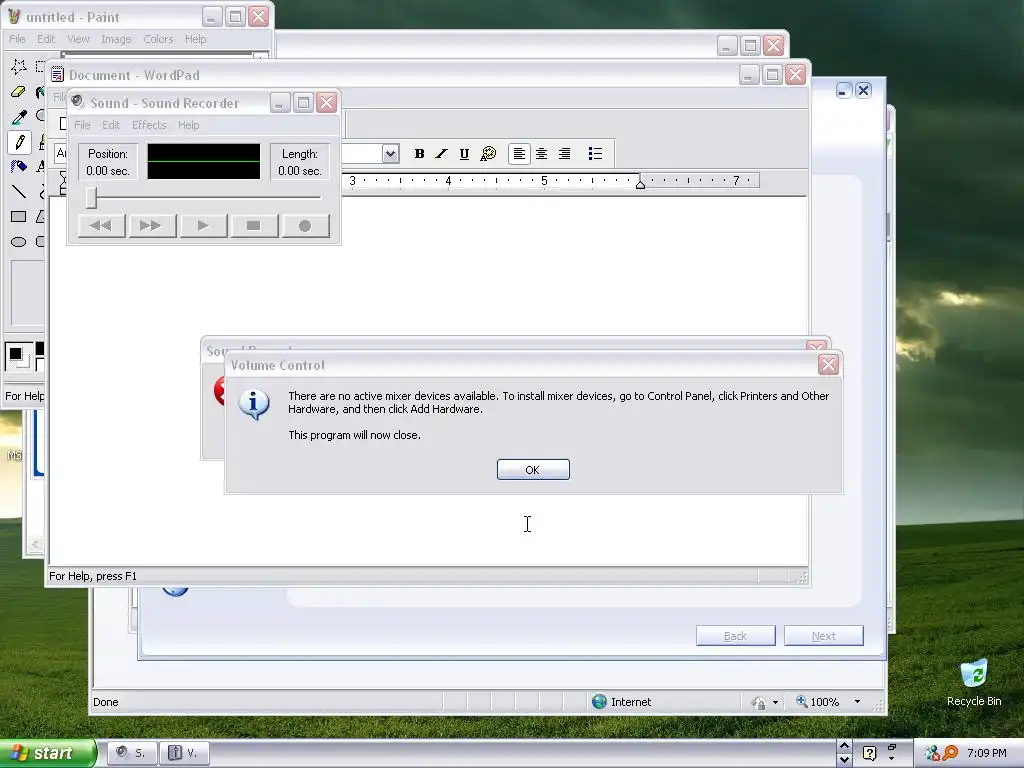
Task: Click the Sound Recorder position slider thumb
Action: pos(91,197)
